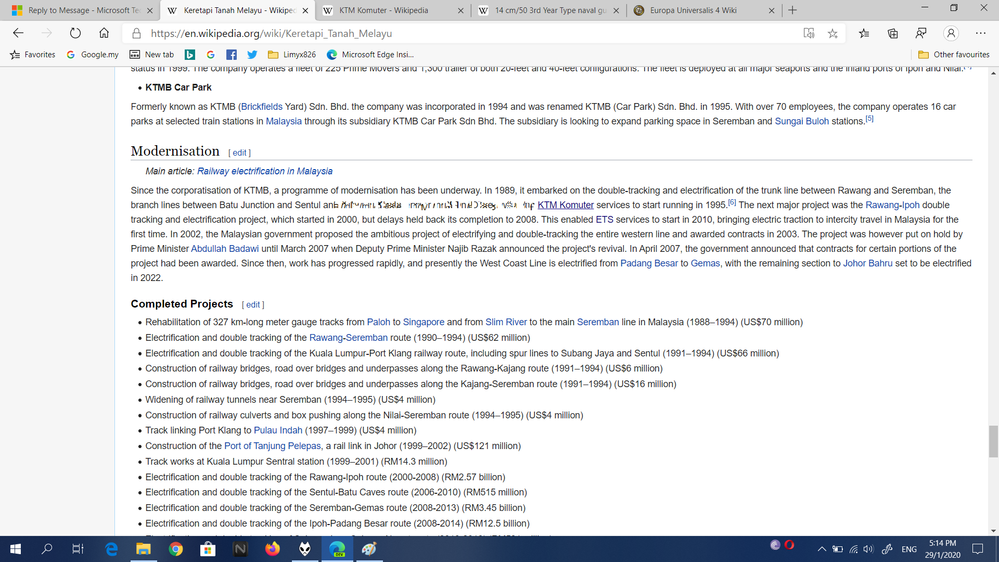
Task: Open the Facebook bookmark icon
Action: pos(231,55)
